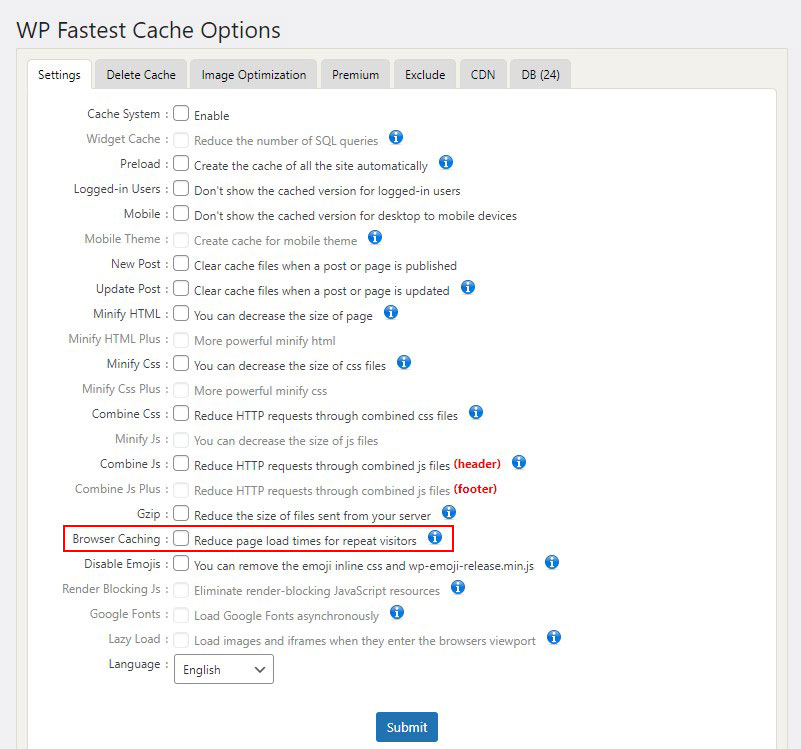The width and height of the screenshot is (801, 749).
Task: Click the 'Reduce the size of files sent from your server' text
Action: click(x=312, y=516)
